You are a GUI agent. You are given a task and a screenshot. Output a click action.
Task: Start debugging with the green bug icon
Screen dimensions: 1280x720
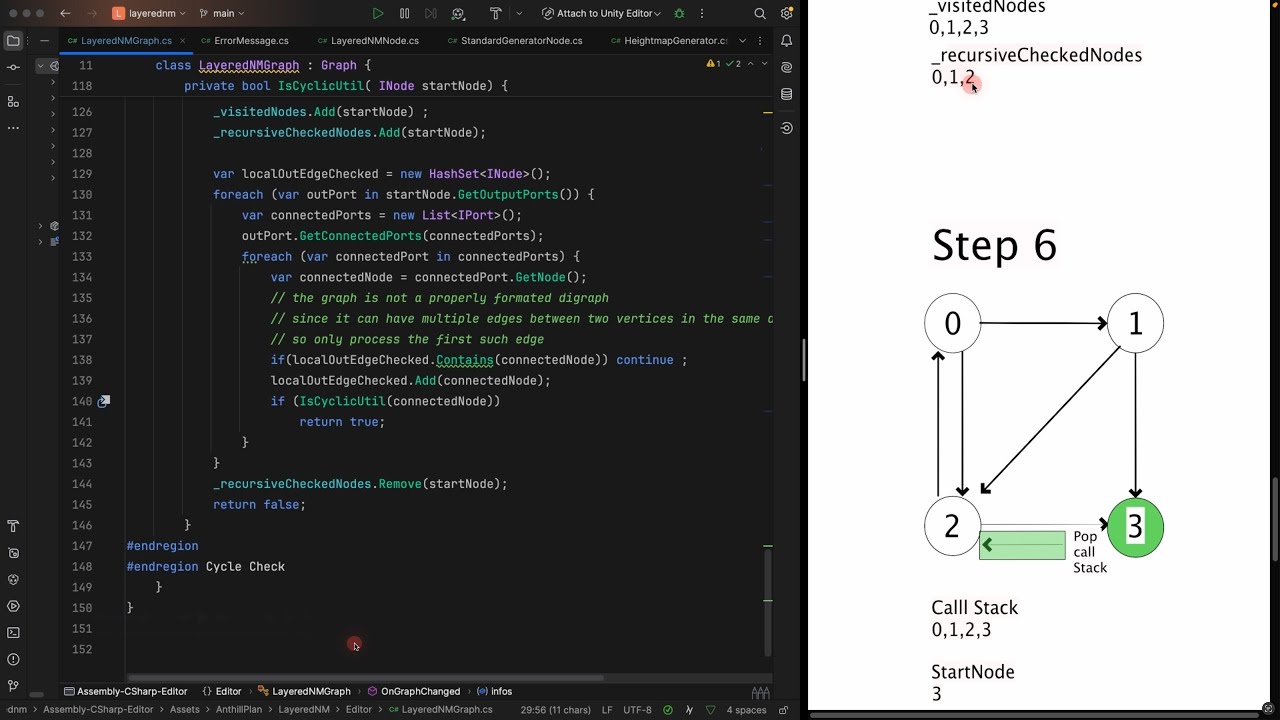[x=679, y=14]
